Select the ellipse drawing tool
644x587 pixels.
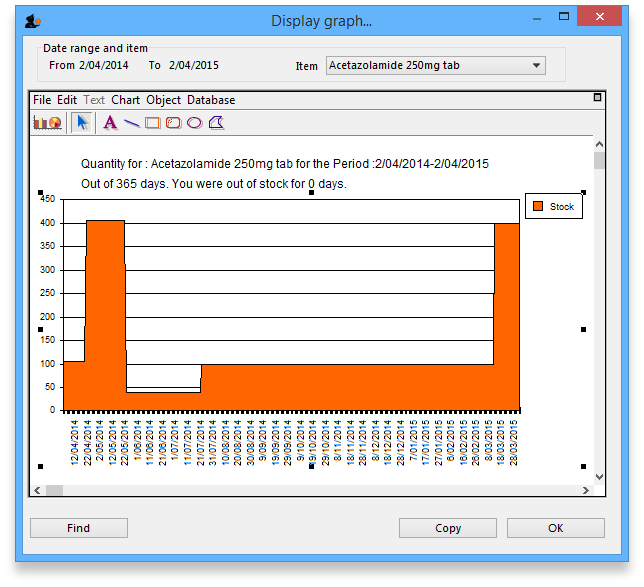(x=194, y=122)
